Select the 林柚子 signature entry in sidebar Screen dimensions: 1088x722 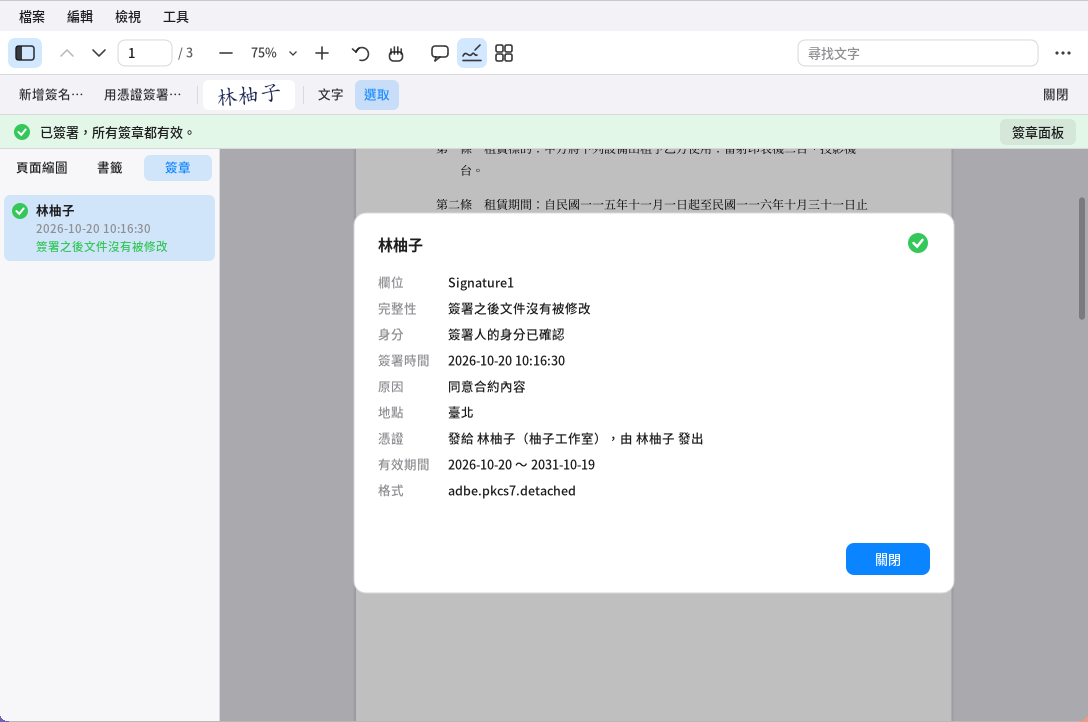point(110,228)
